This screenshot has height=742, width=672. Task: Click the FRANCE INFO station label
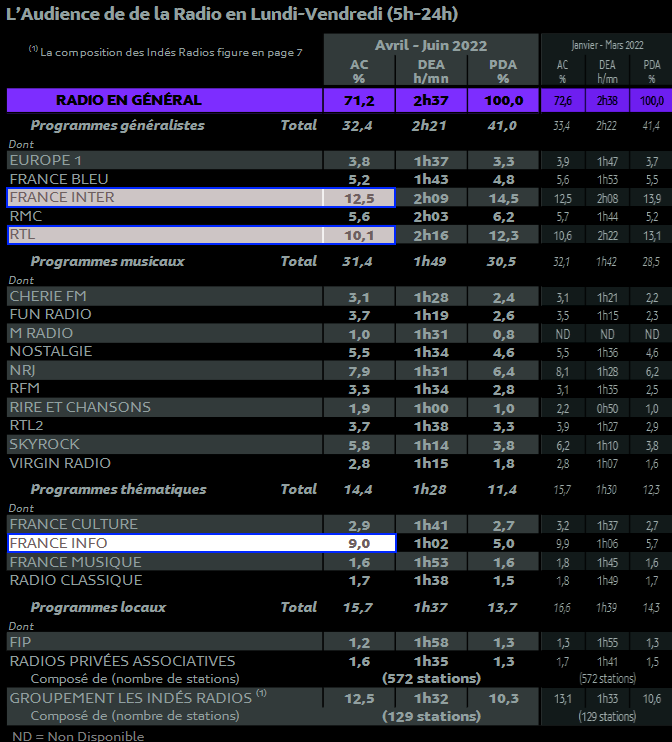pyautogui.click(x=60, y=543)
